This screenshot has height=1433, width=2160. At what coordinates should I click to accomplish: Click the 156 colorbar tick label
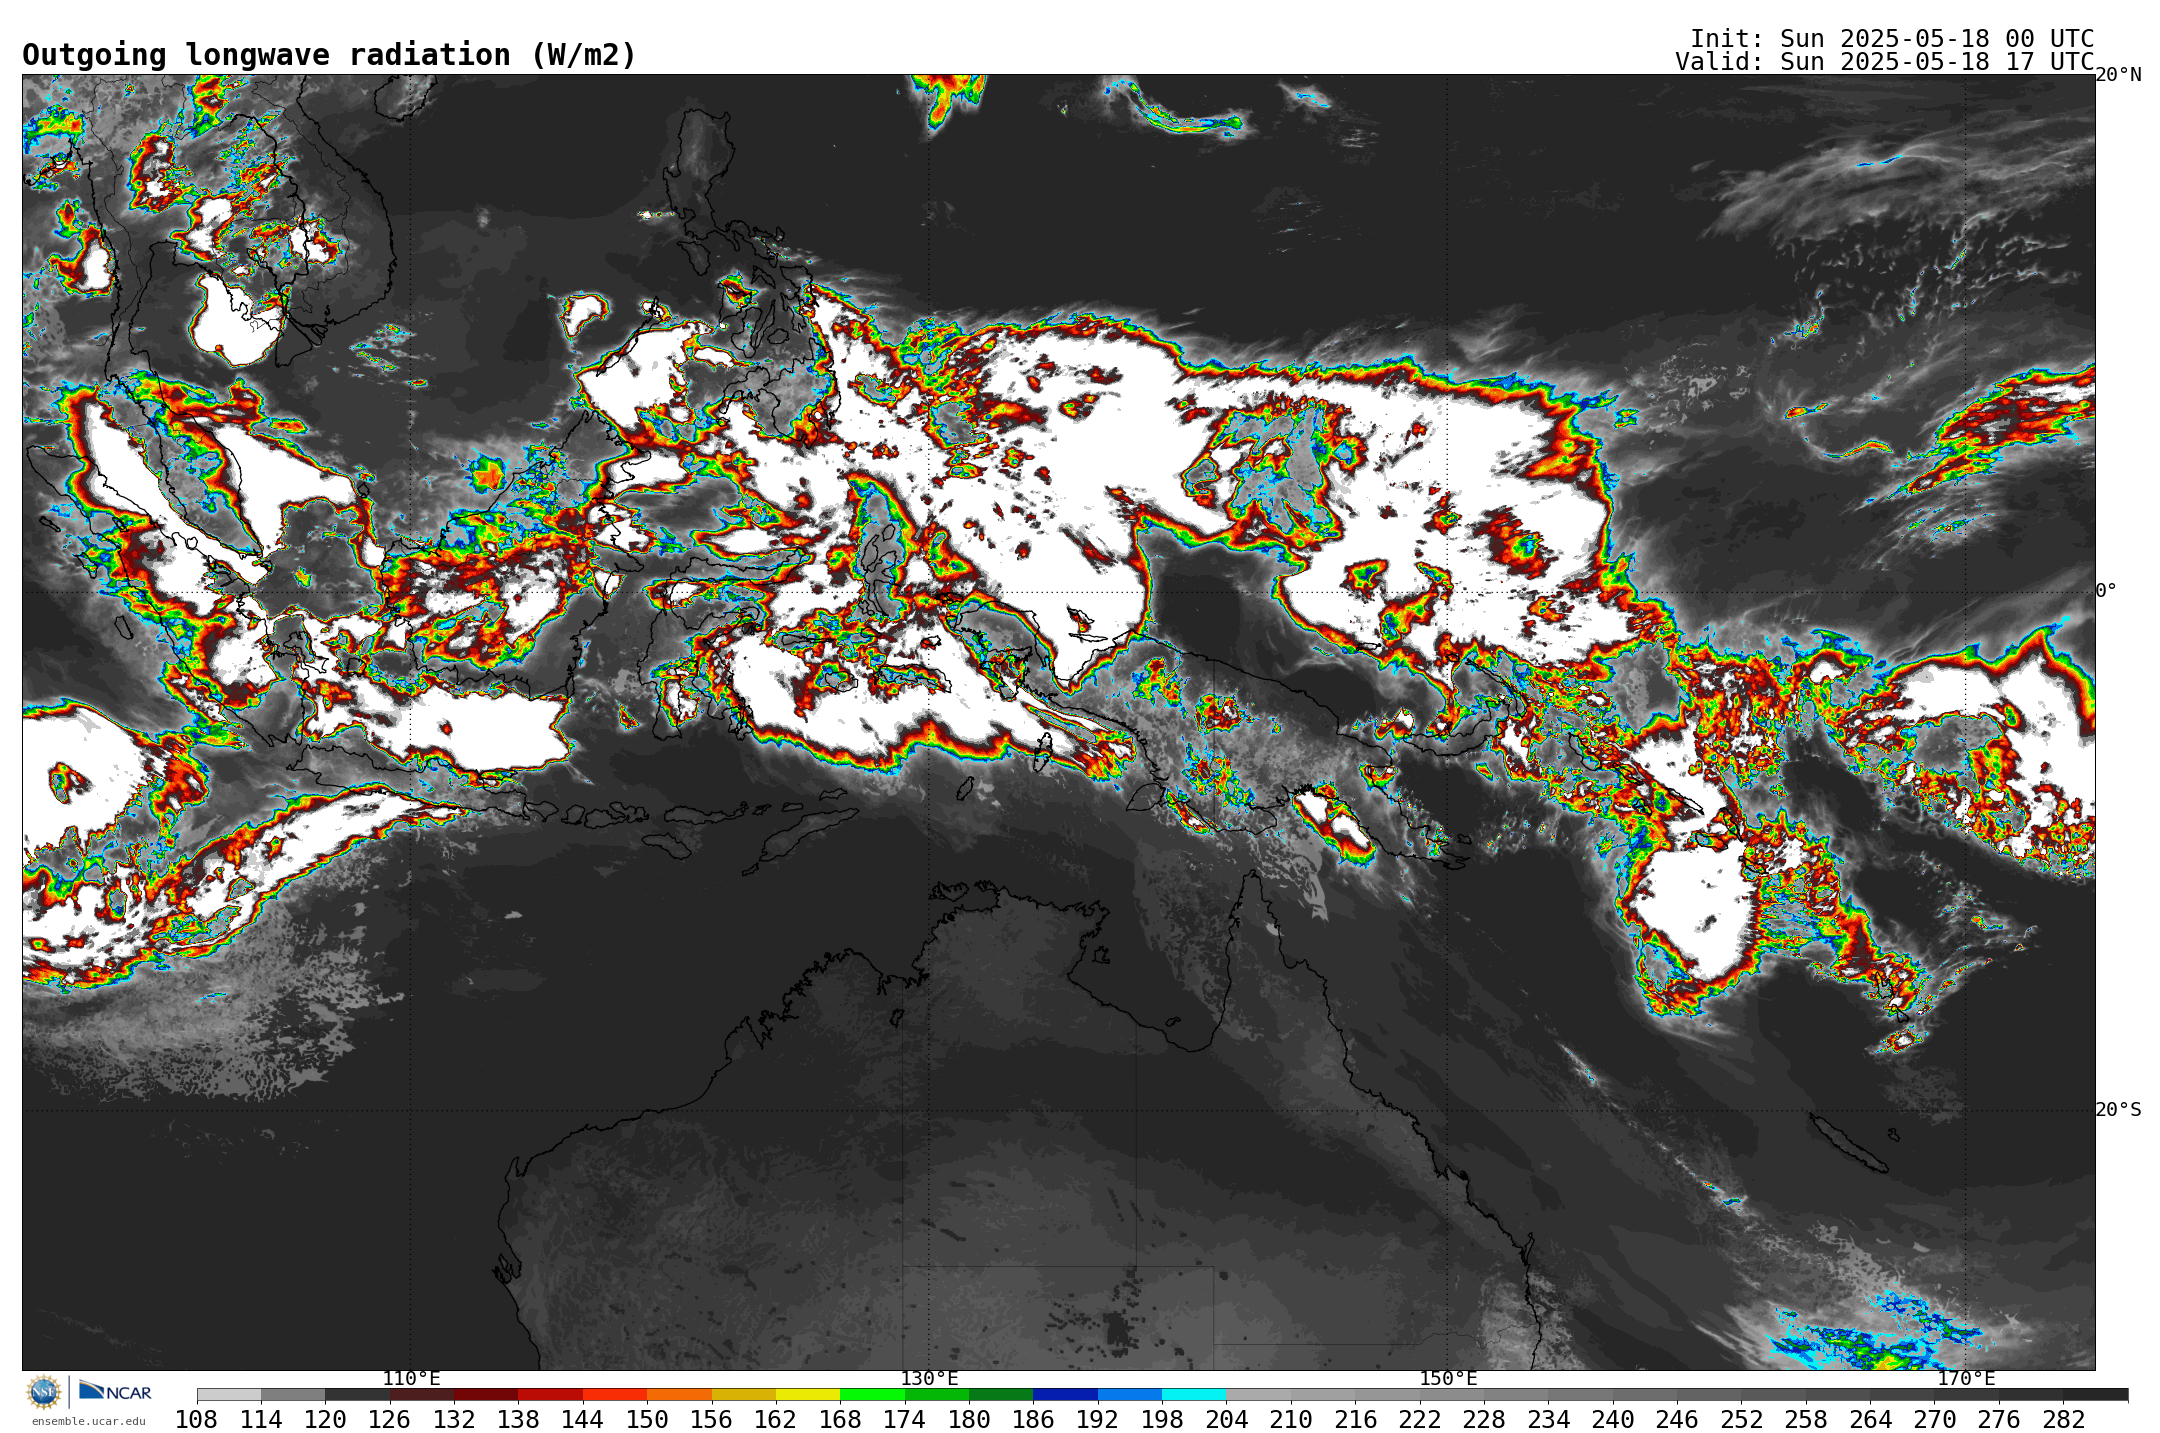tap(711, 1420)
